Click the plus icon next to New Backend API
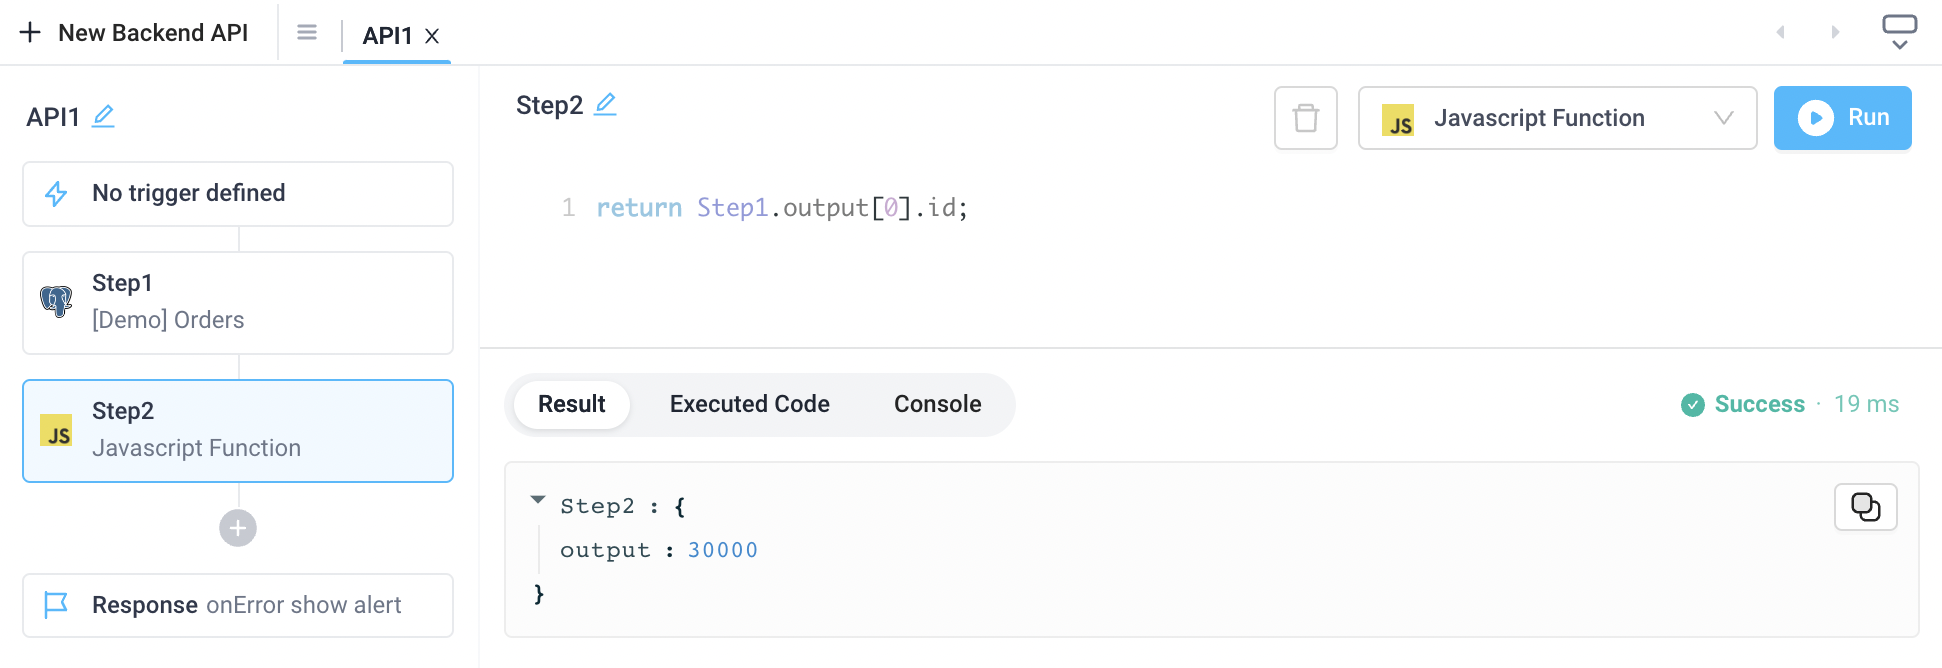Viewport: 1942px width, 668px height. (x=30, y=31)
